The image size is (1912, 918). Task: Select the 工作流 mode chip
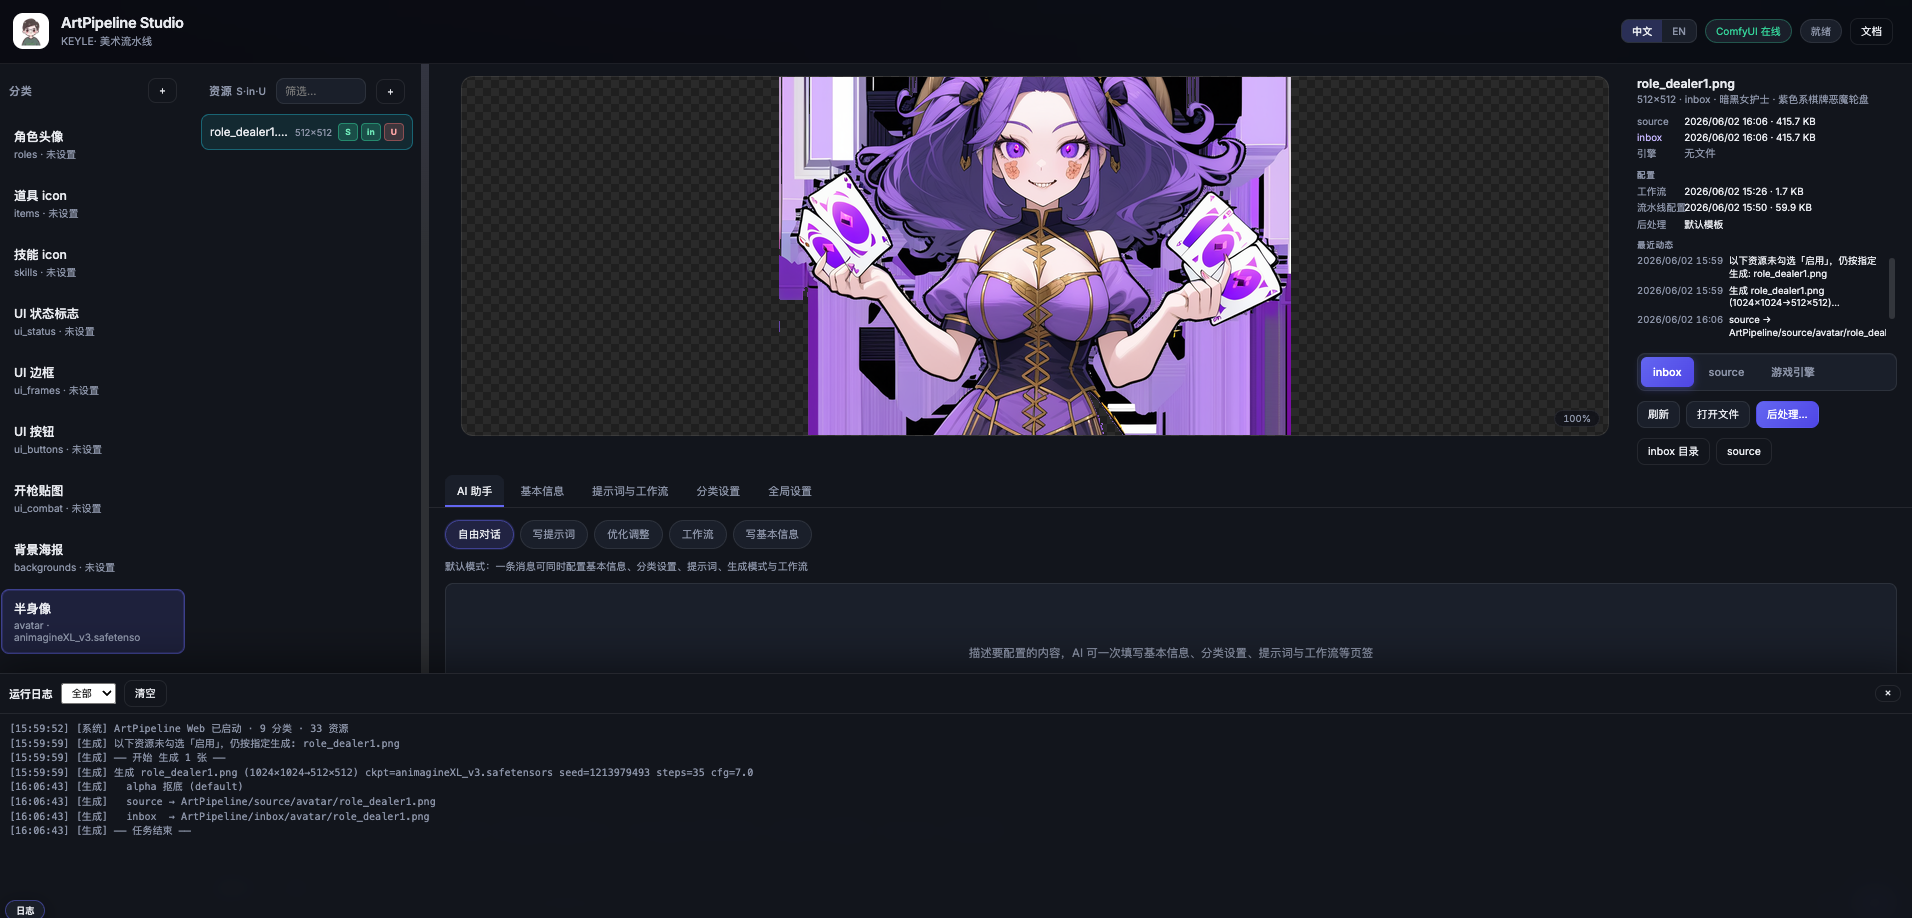point(698,534)
